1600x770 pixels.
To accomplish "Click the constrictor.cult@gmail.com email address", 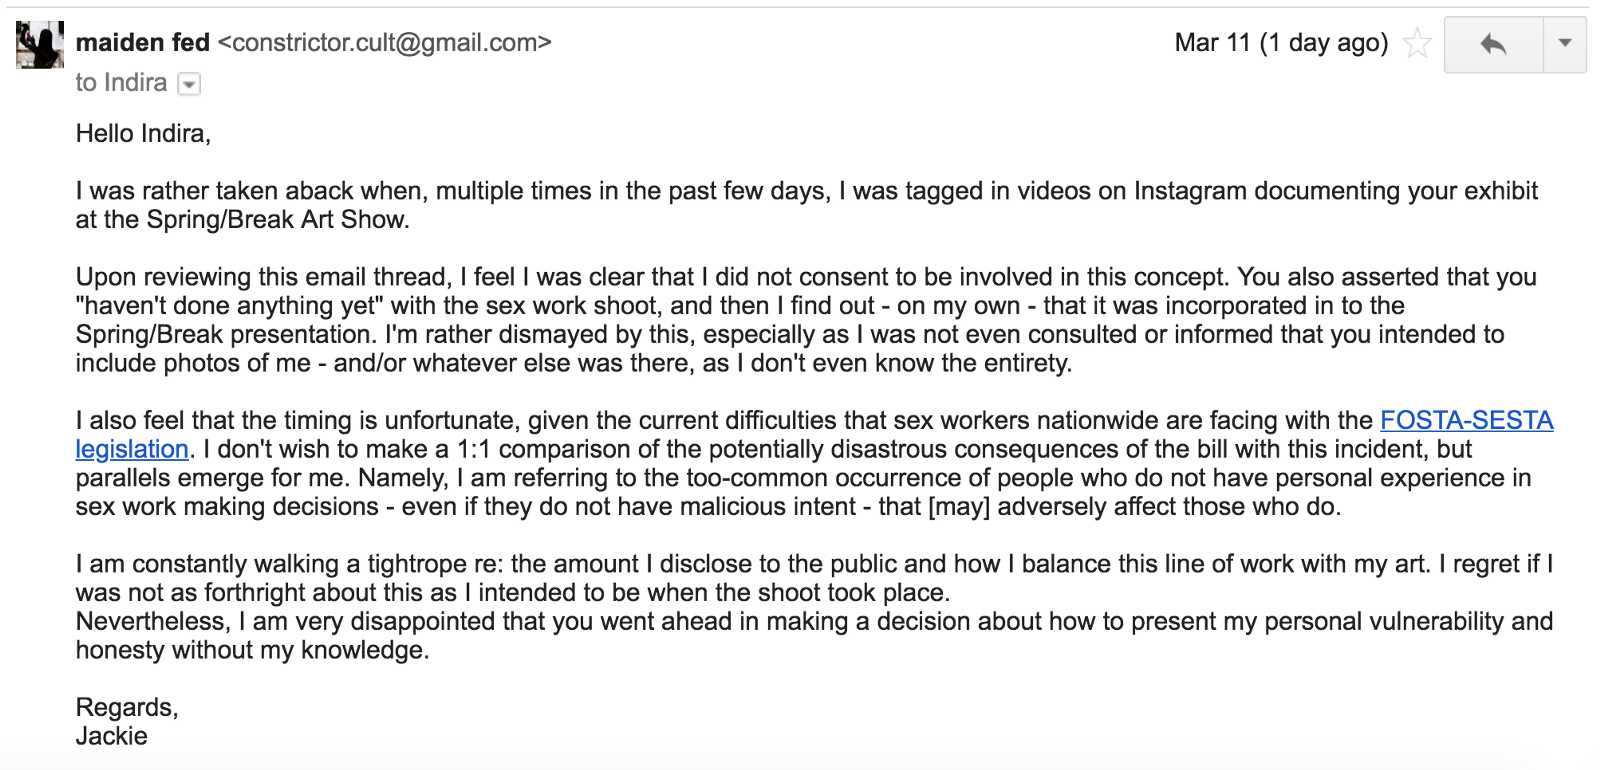I will point(385,43).
